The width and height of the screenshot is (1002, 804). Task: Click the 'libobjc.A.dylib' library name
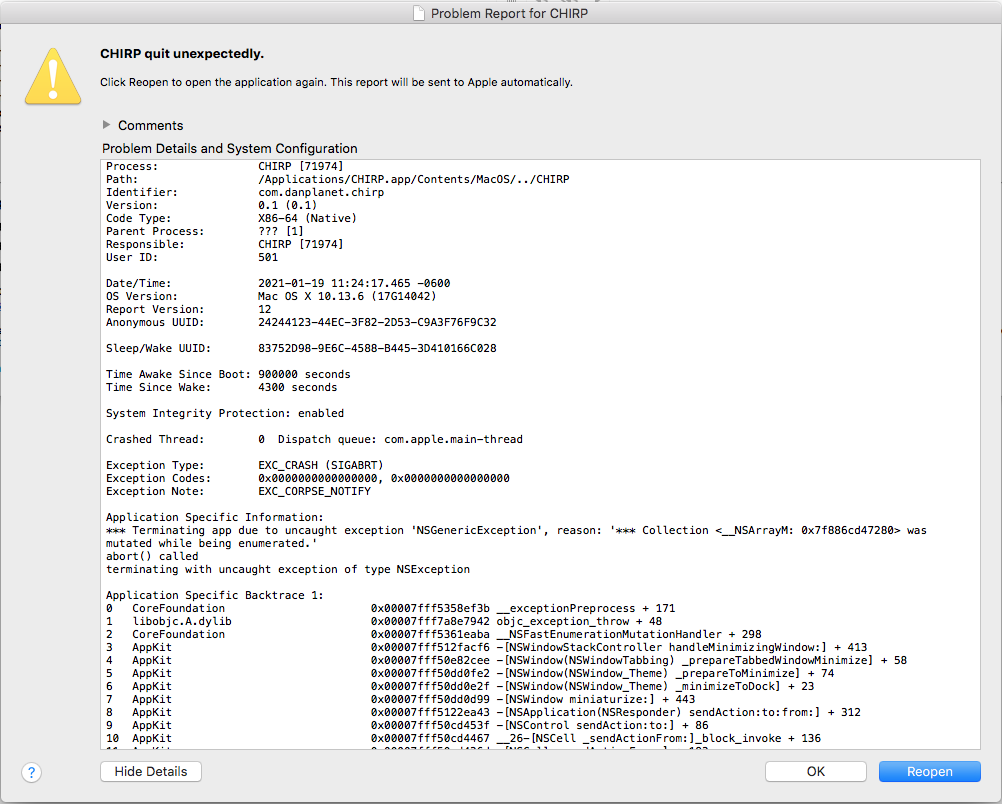[182, 621]
